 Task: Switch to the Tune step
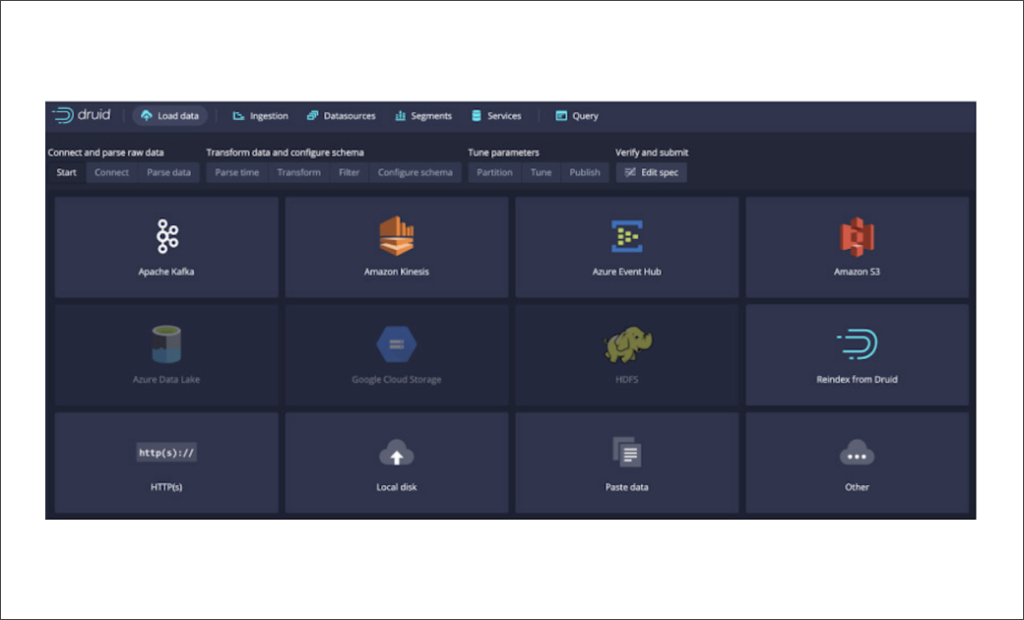(x=541, y=172)
